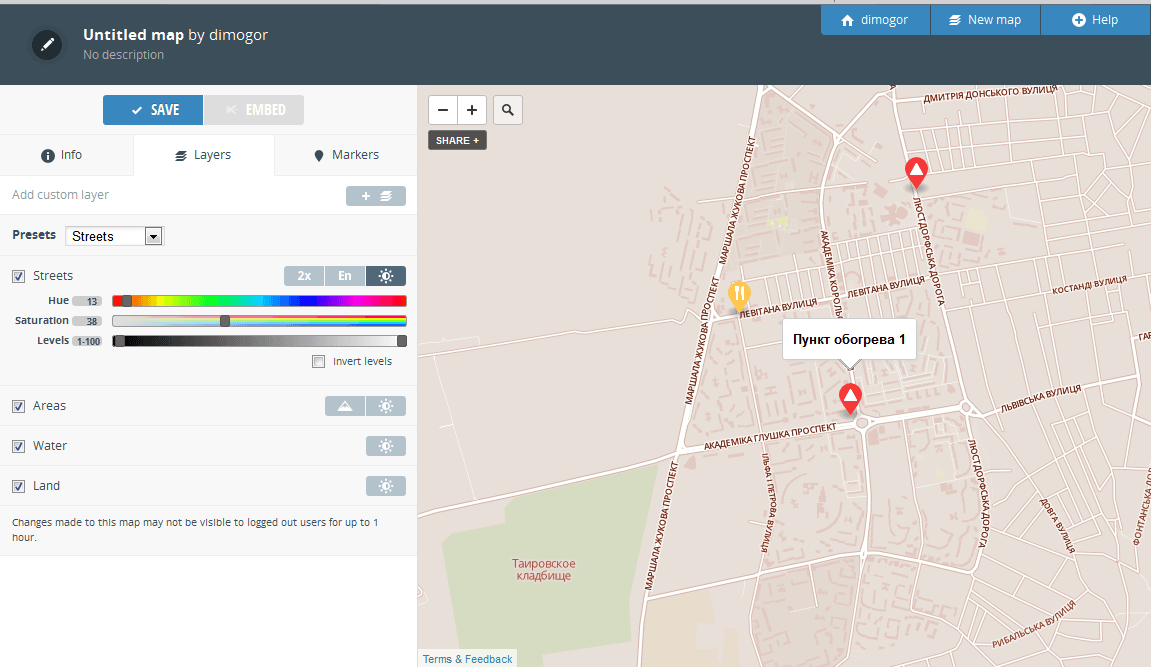The height and width of the screenshot is (667, 1151).
Task: Uncheck the Streets layer checkbox
Action: (18, 276)
